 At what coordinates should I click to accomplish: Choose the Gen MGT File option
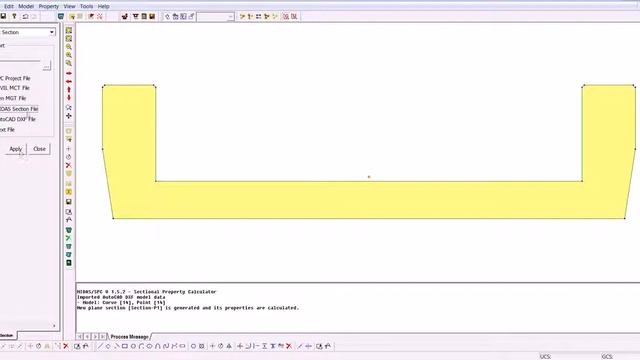coord(13,98)
